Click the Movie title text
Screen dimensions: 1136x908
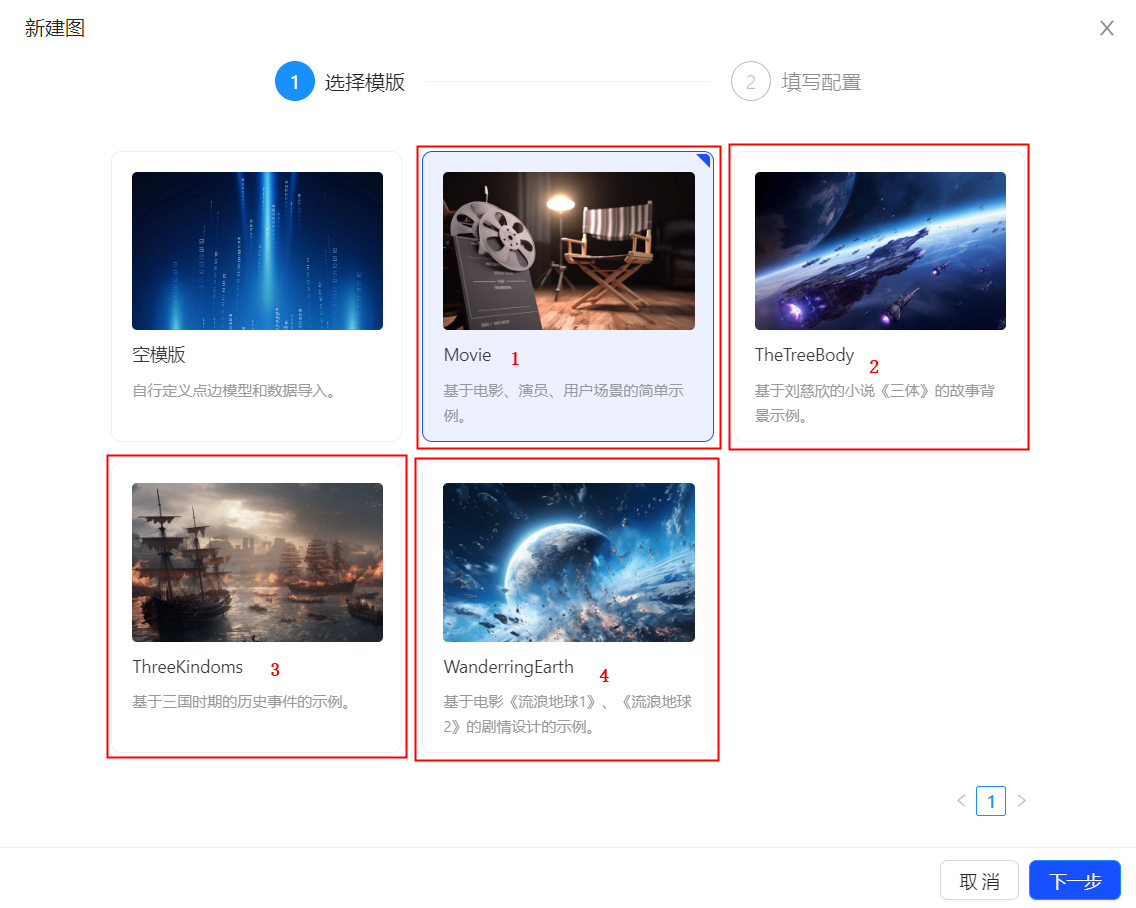tap(467, 355)
